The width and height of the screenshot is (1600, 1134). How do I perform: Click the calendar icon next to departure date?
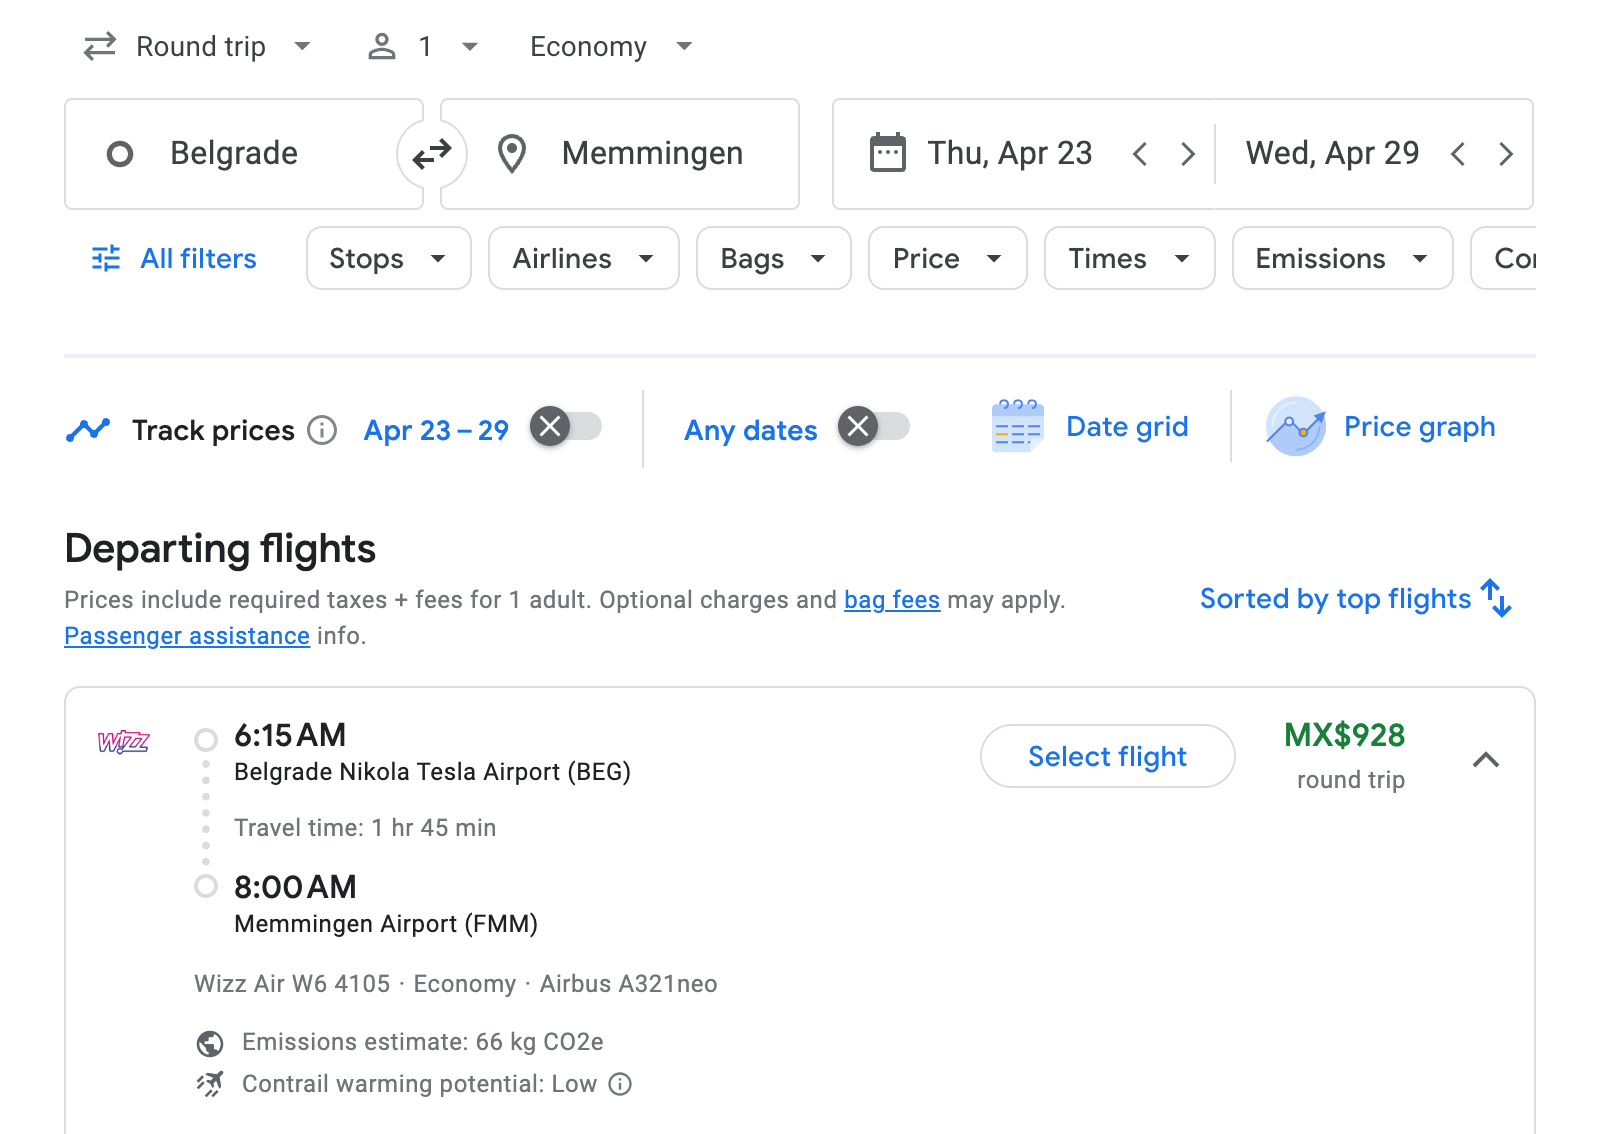[886, 153]
